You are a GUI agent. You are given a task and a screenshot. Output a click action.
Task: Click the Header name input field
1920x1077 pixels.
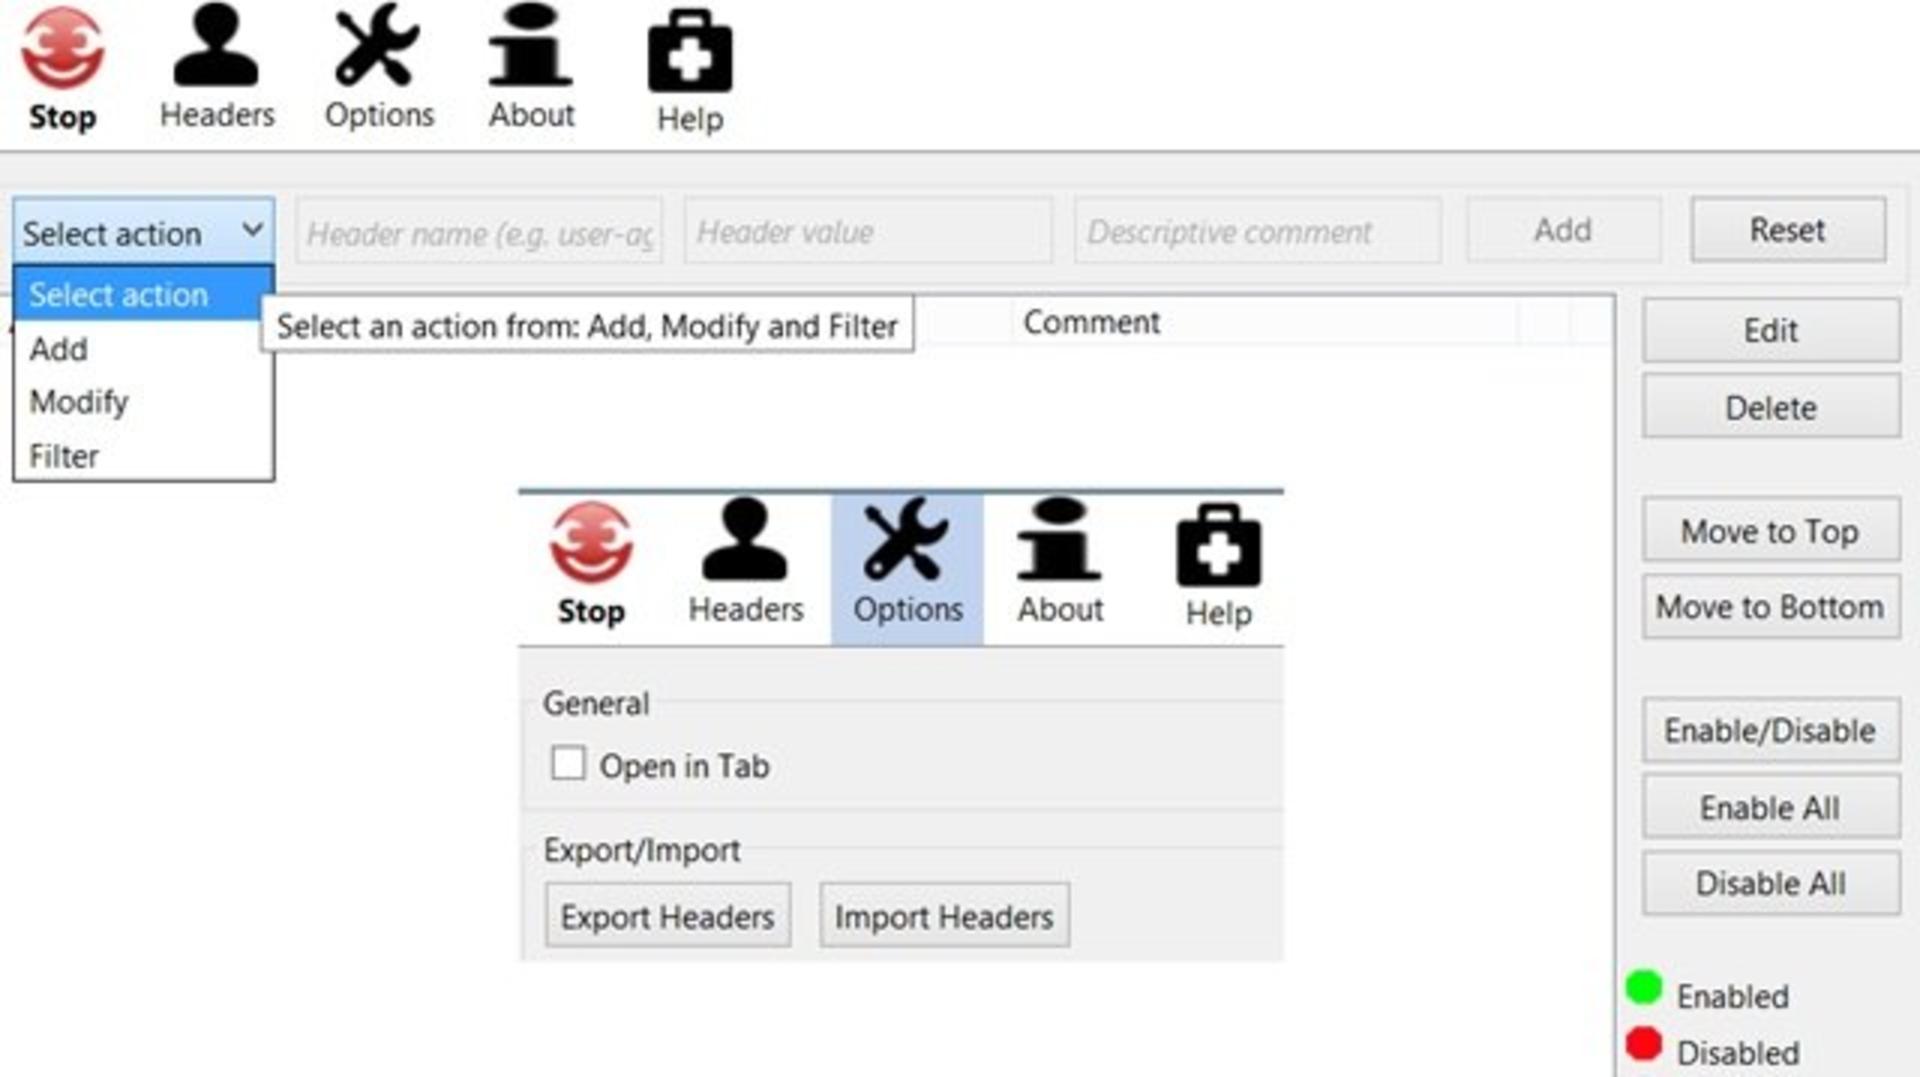pyautogui.click(x=479, y=232)
